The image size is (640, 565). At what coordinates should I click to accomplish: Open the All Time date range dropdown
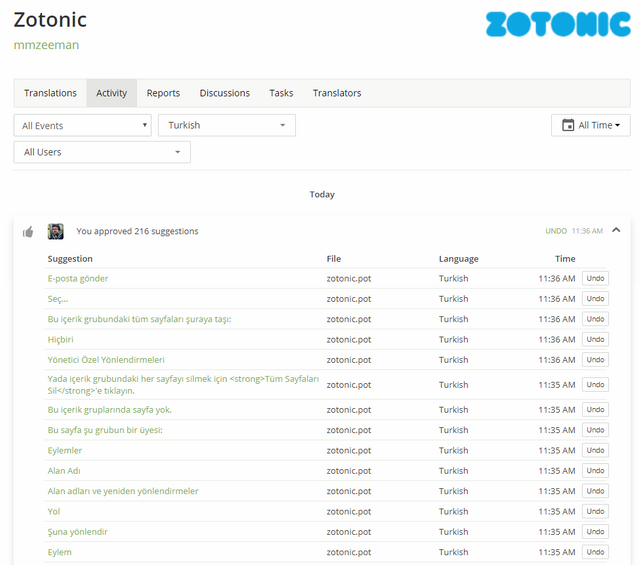(591, 125)
